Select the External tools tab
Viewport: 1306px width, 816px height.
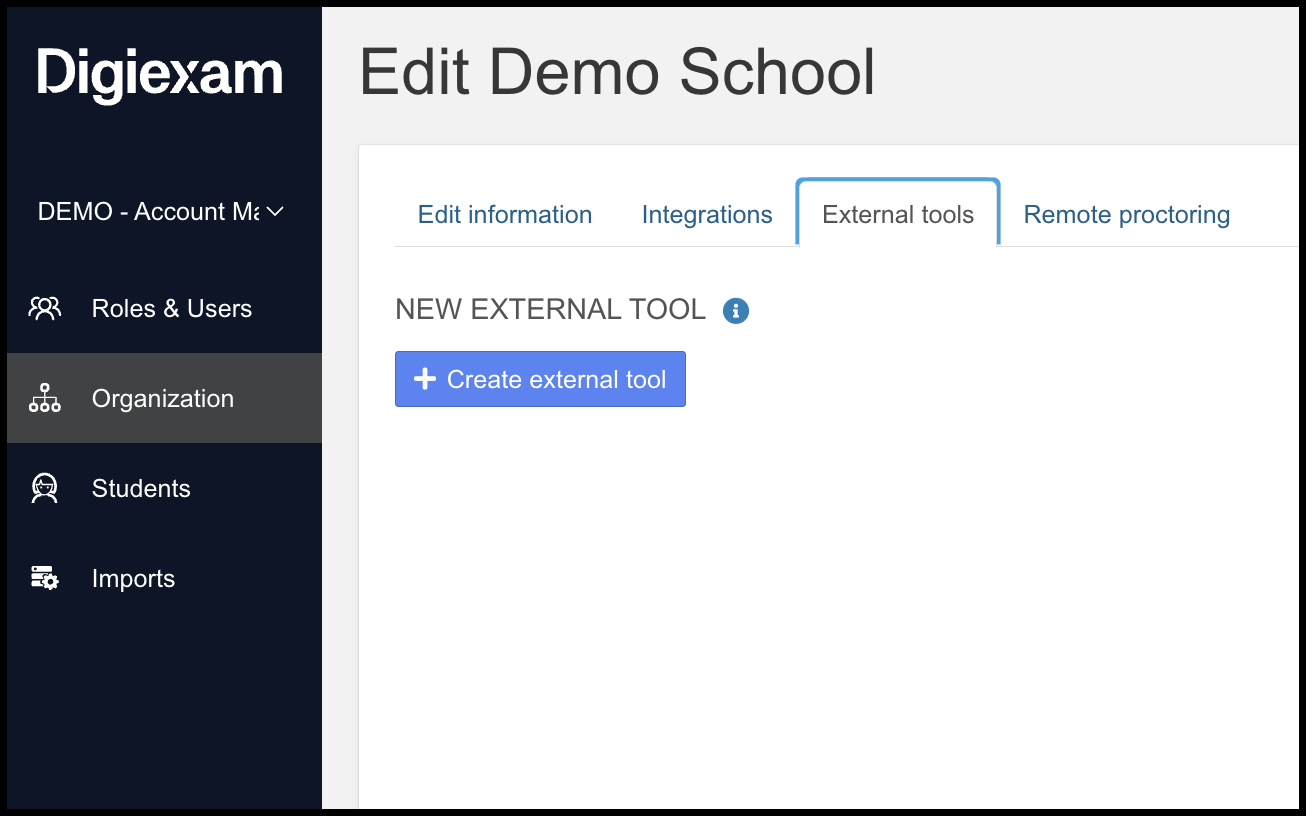pyautogui.click(x=898, y=213)
